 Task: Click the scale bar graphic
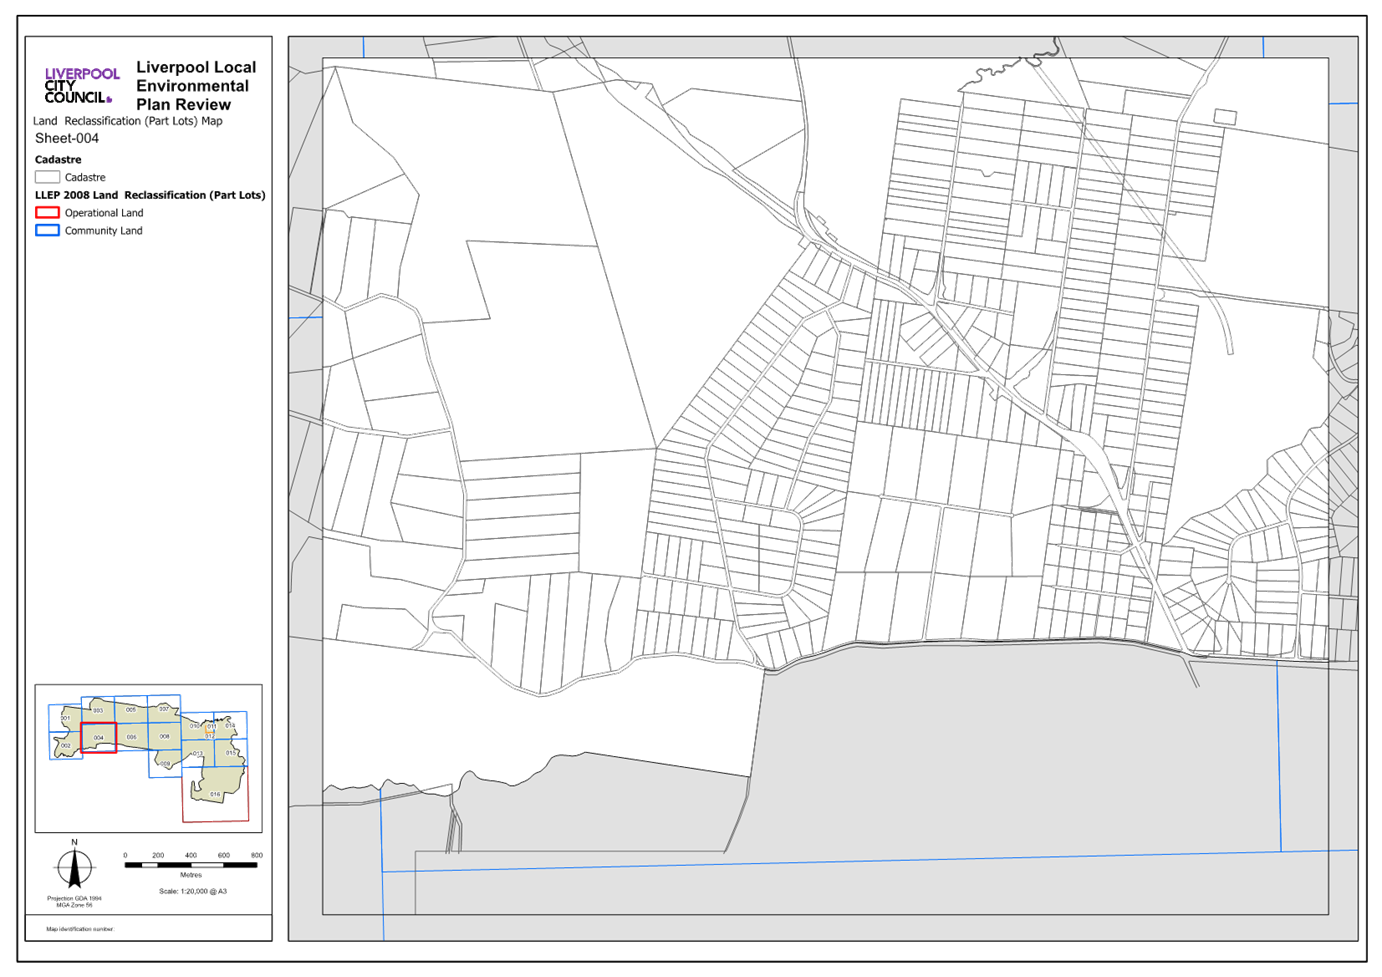pyautogui.click(x=191, y=865)
